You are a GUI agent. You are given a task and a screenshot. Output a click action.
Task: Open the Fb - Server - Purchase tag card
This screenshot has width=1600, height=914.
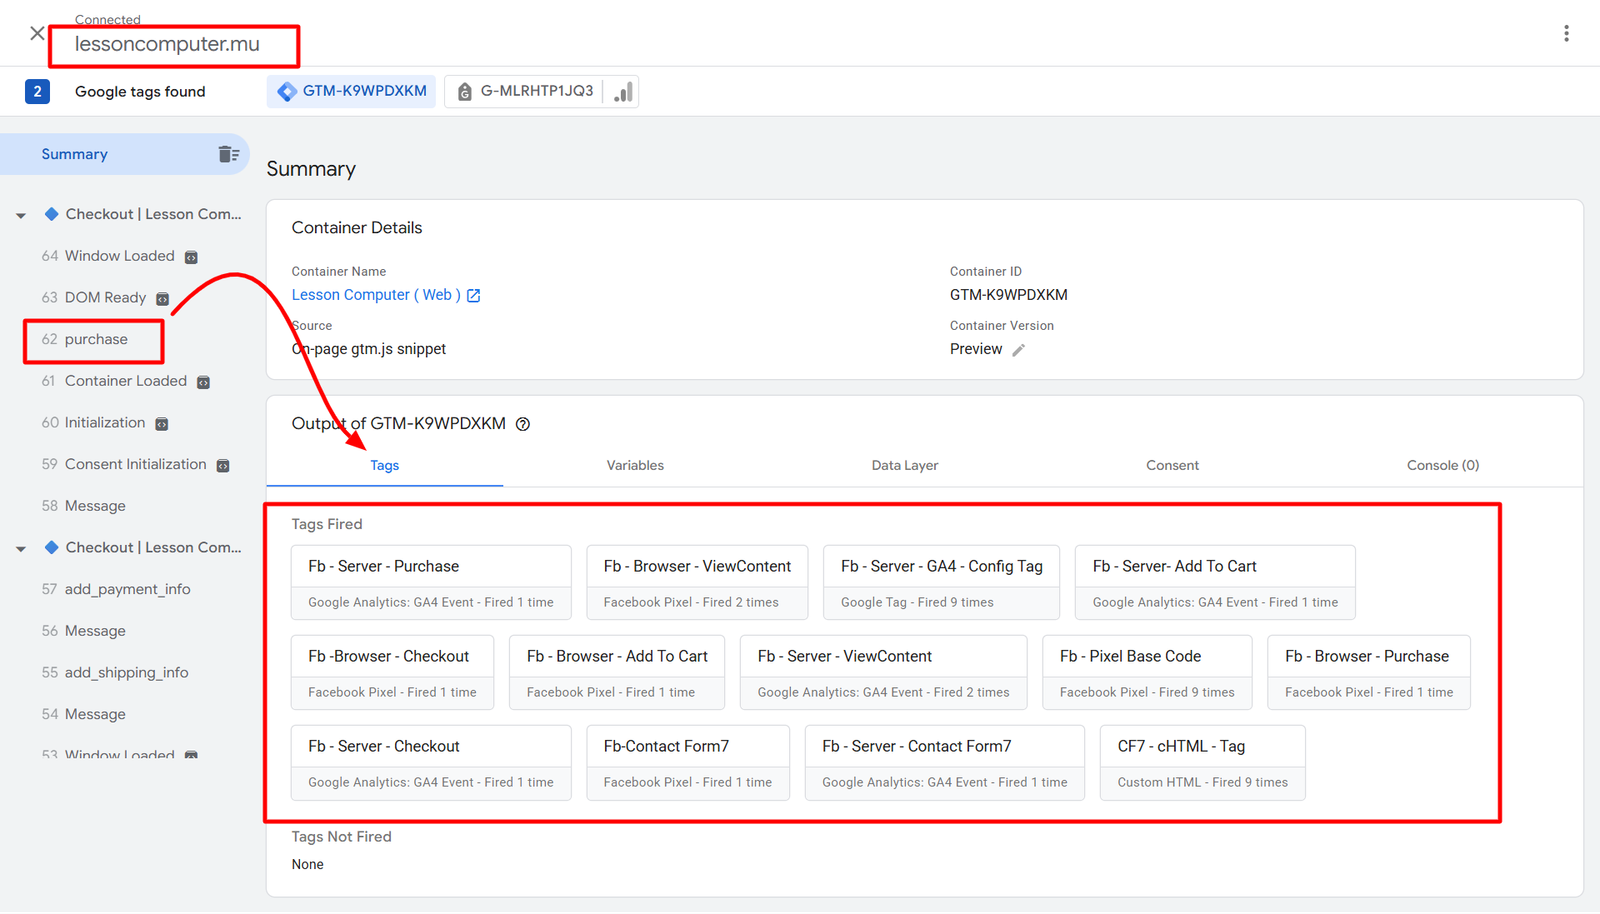click(431, 582)
